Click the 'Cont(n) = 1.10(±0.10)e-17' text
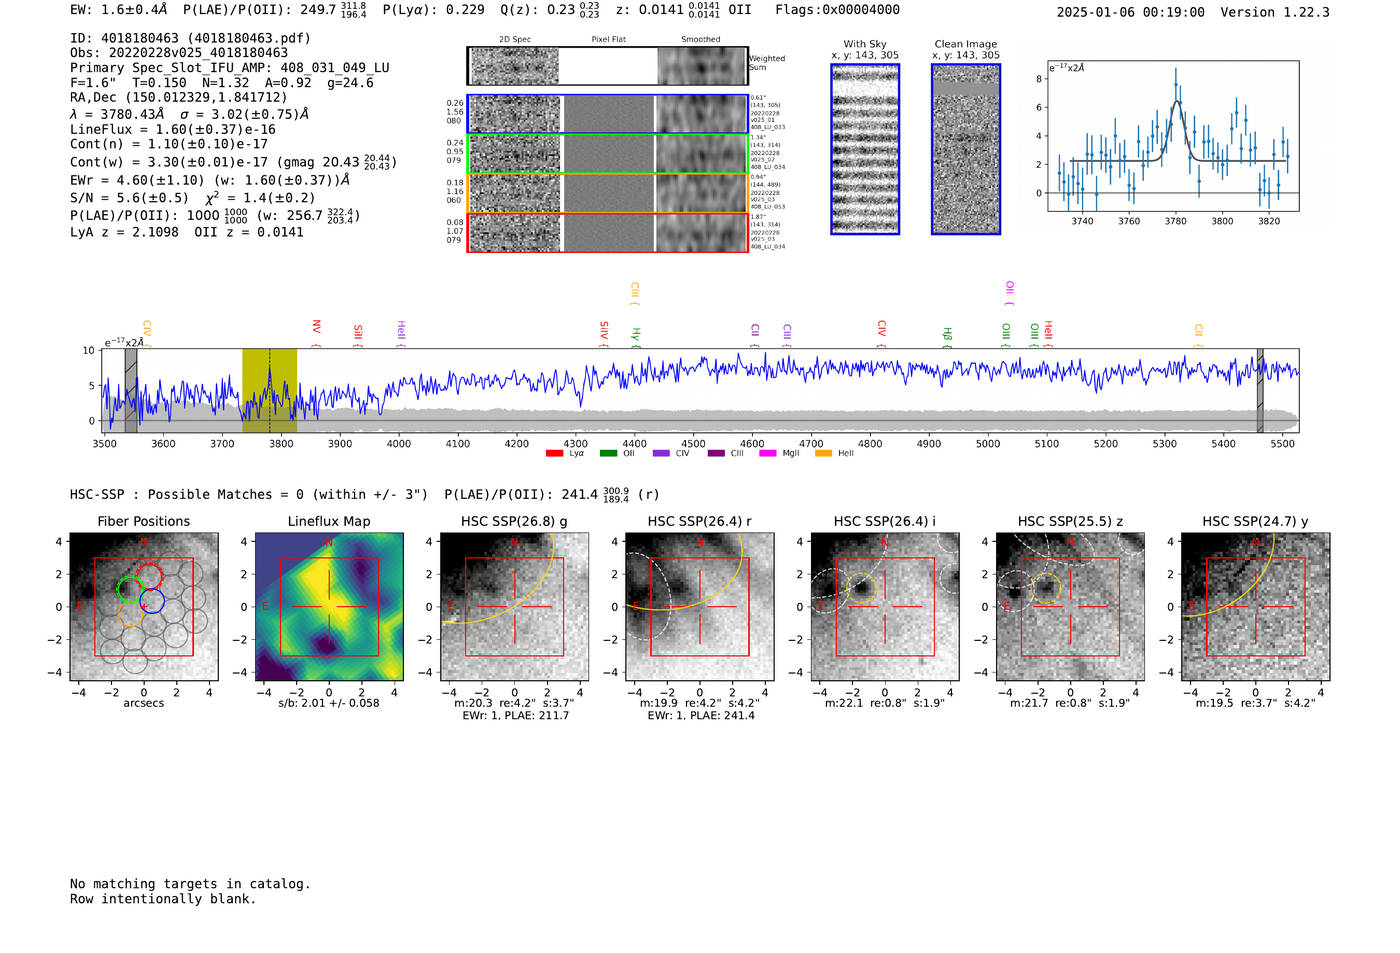 pos(169,144)
